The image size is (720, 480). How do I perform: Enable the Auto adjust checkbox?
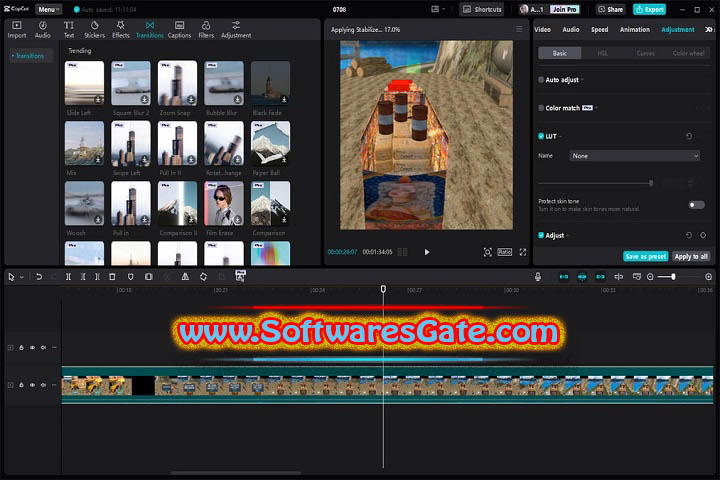[541, 79]
